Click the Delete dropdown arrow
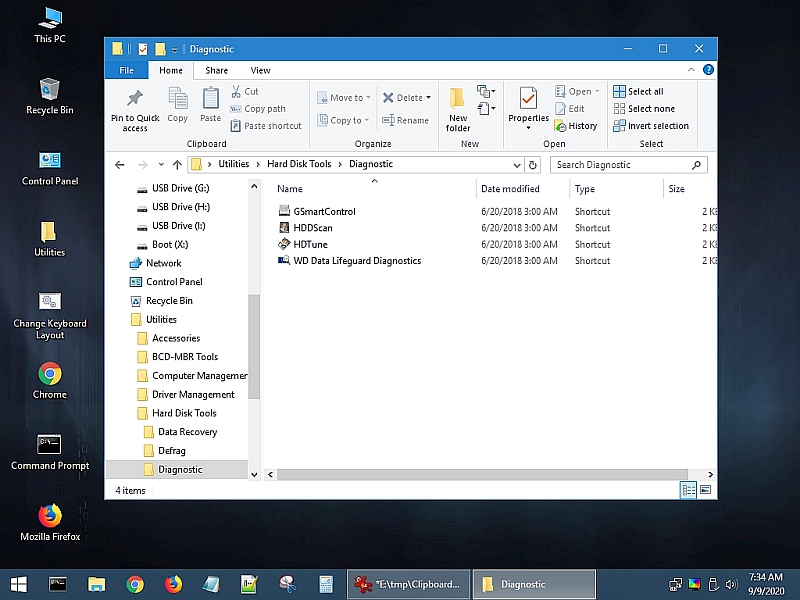This screenshot has width=800, height=600. 429,97
